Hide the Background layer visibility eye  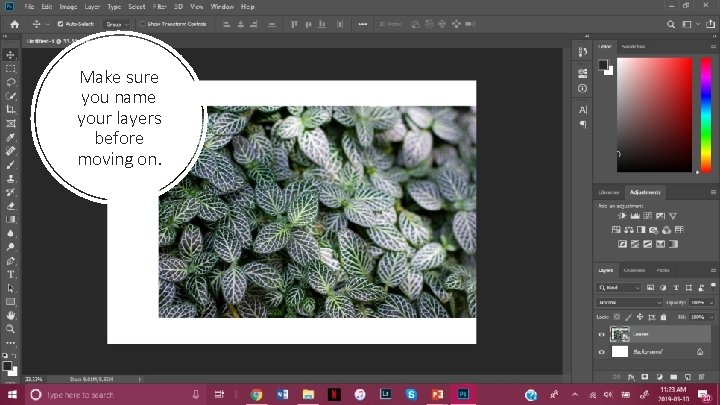(x=602, y=352)
